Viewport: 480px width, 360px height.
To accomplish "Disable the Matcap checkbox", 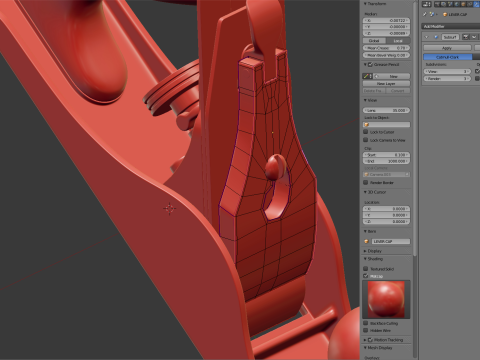I will pyautogui.click(x=366, y=276).
